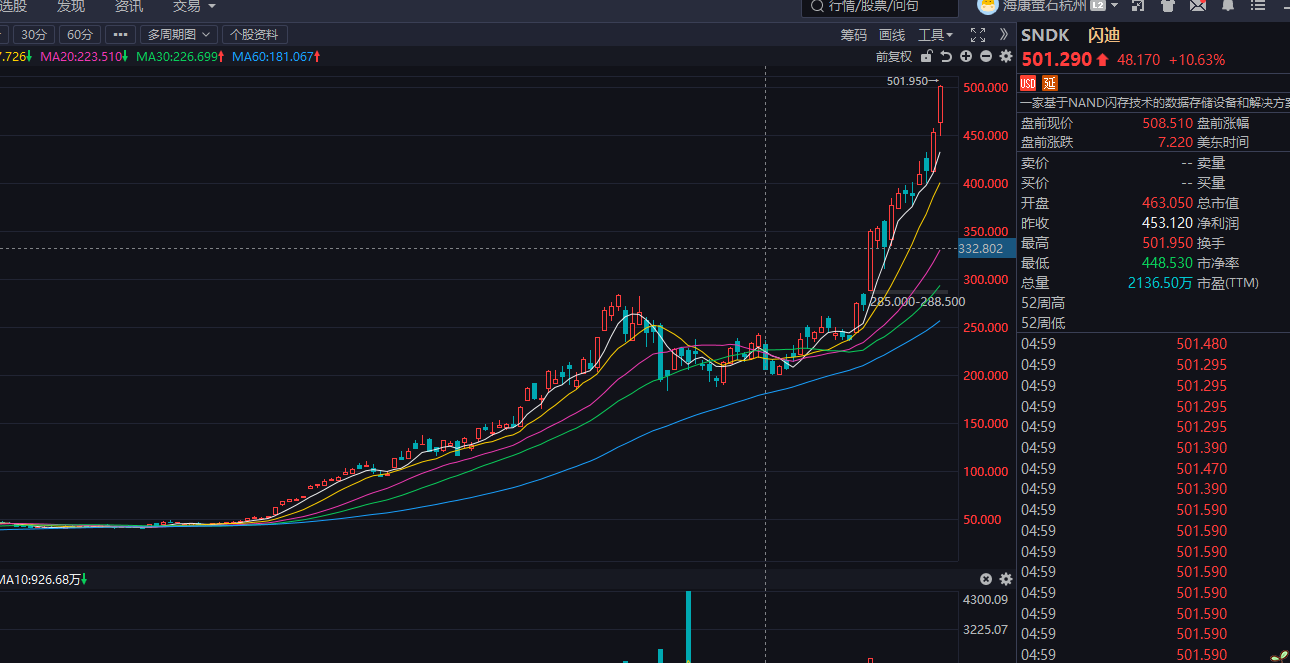Click the 闪迪 stock name

coord(1104,35)
